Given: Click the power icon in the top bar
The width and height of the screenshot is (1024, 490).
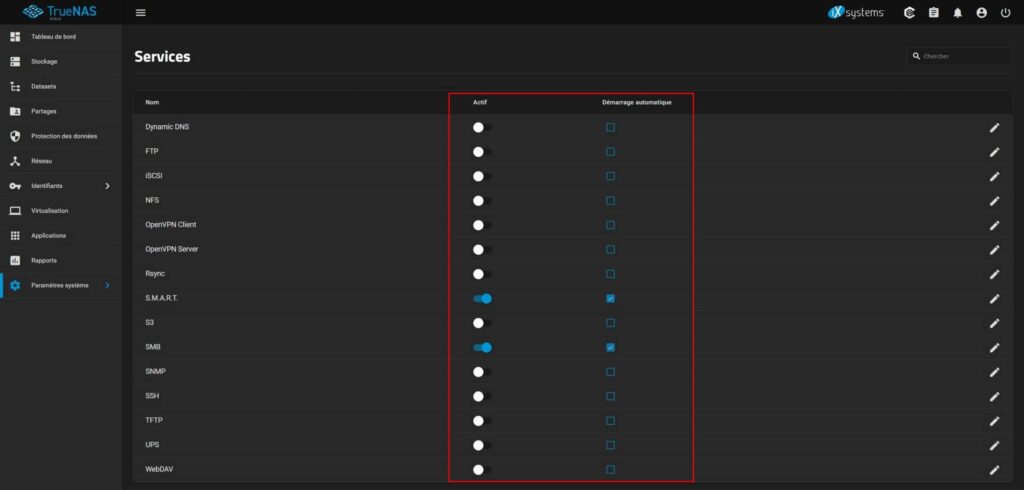Looking at the screenshot, I should 1005,12.
